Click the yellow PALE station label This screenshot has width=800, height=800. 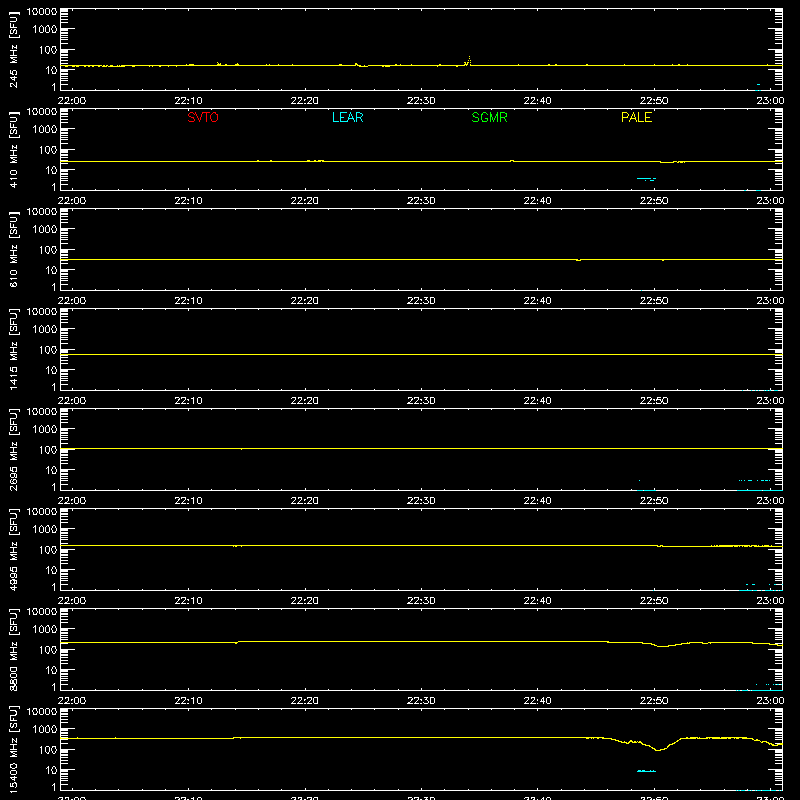pos(636,117)
